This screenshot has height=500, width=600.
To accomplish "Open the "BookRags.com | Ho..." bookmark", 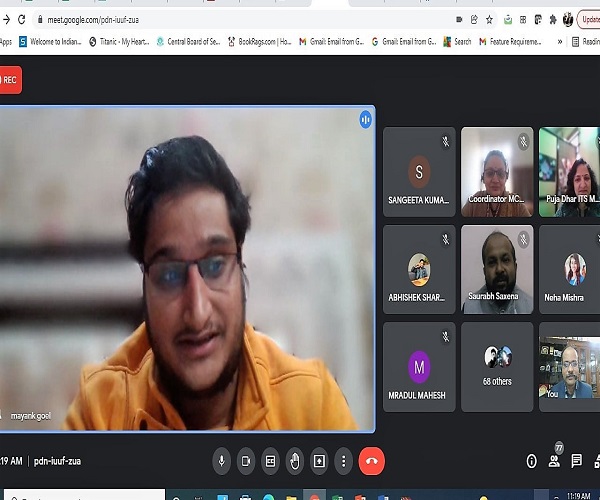I will (259, 41).
